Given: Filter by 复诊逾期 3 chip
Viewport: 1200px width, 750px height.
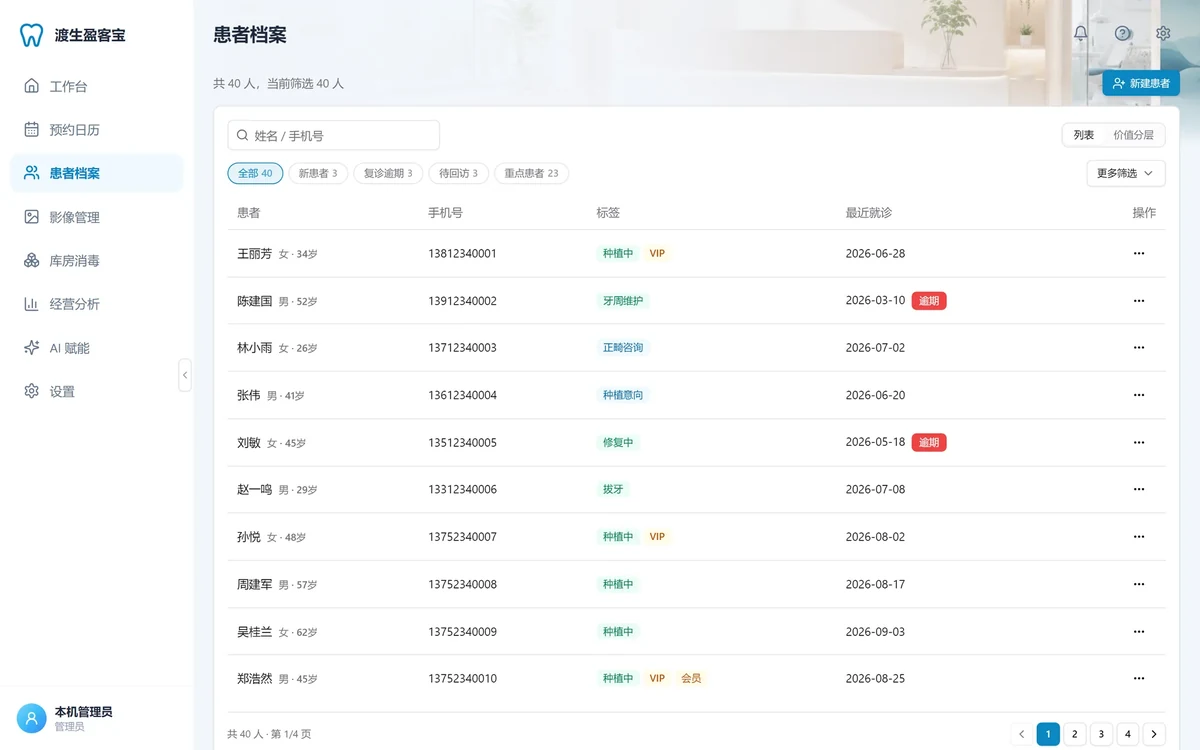Looking at the screenshot, I should [388, 173].
